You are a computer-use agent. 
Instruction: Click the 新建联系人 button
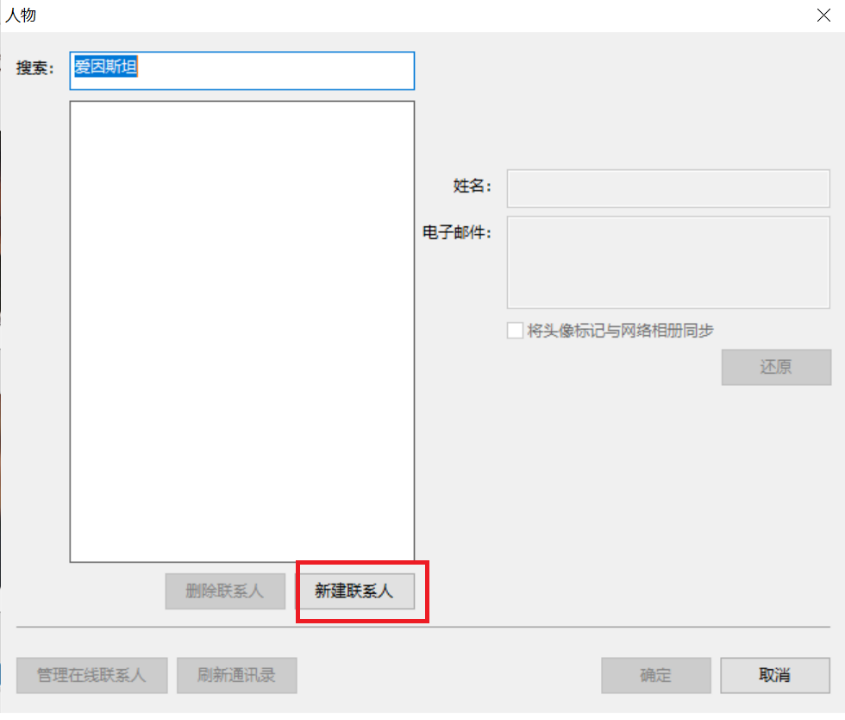click(357, 591)
